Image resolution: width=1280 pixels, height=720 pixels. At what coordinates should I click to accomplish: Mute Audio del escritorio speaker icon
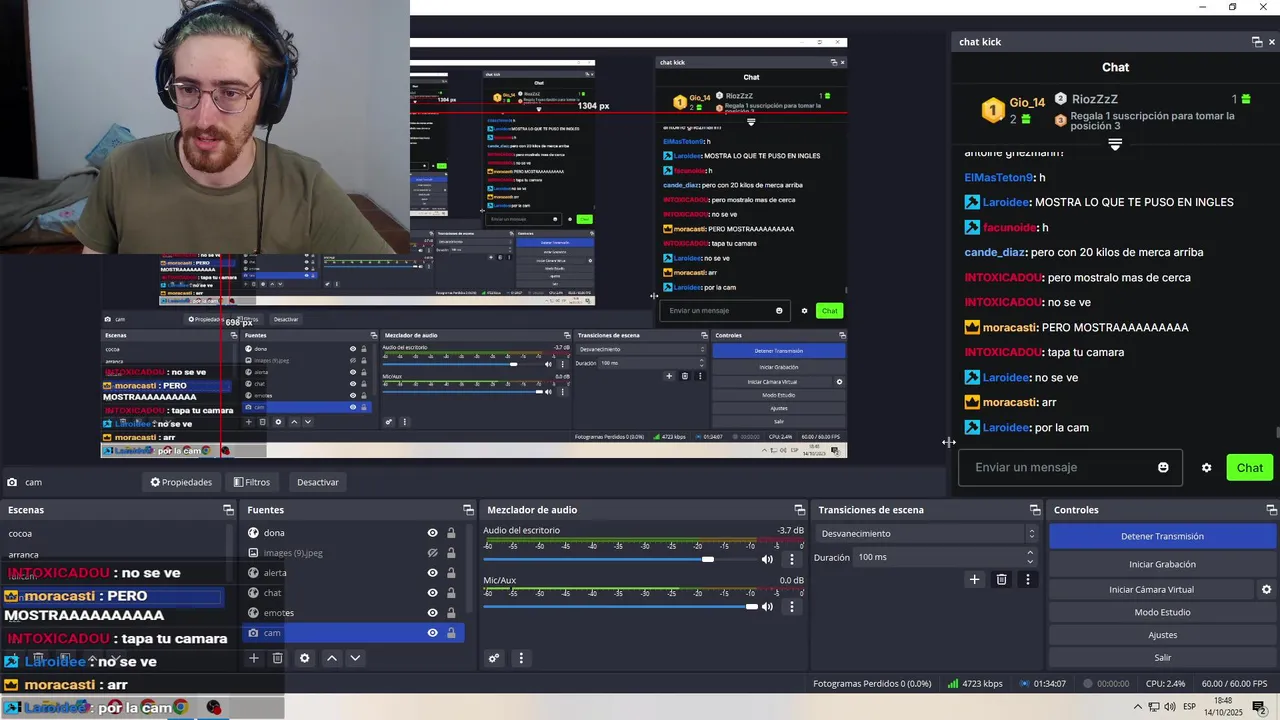pyautogui.click(x=767, y=559)
